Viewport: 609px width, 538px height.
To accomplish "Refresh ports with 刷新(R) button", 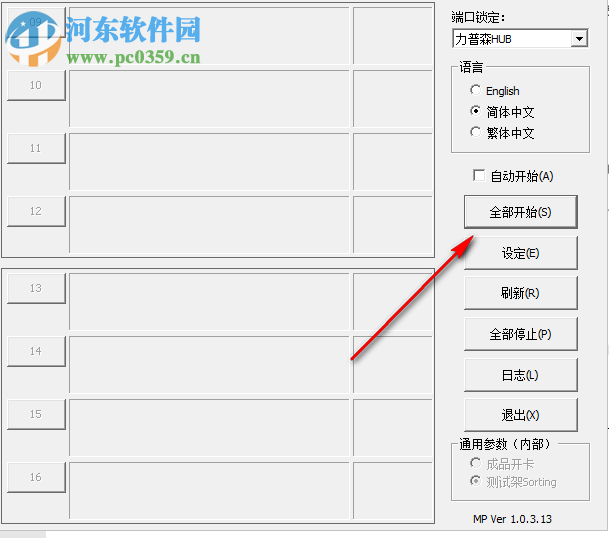I will pos(520,293).
